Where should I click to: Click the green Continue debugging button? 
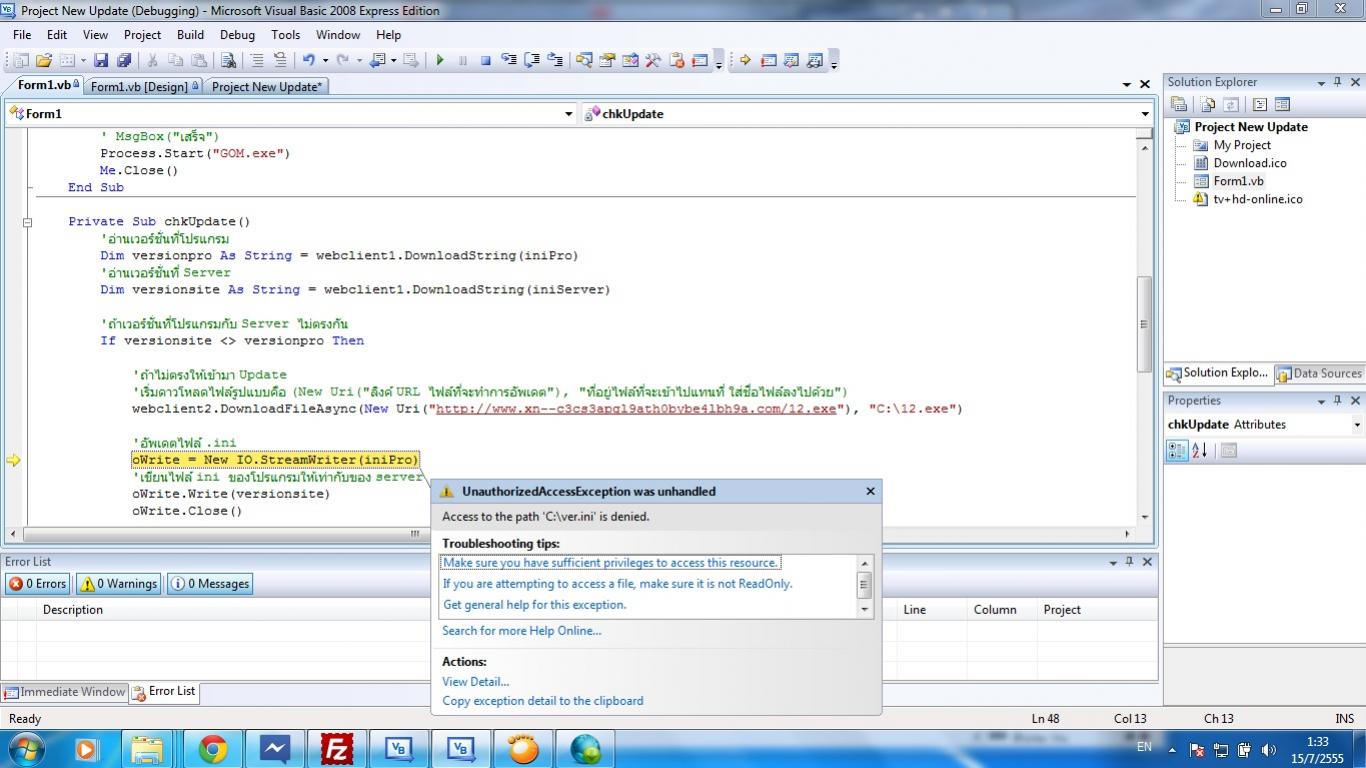[440, 60]
